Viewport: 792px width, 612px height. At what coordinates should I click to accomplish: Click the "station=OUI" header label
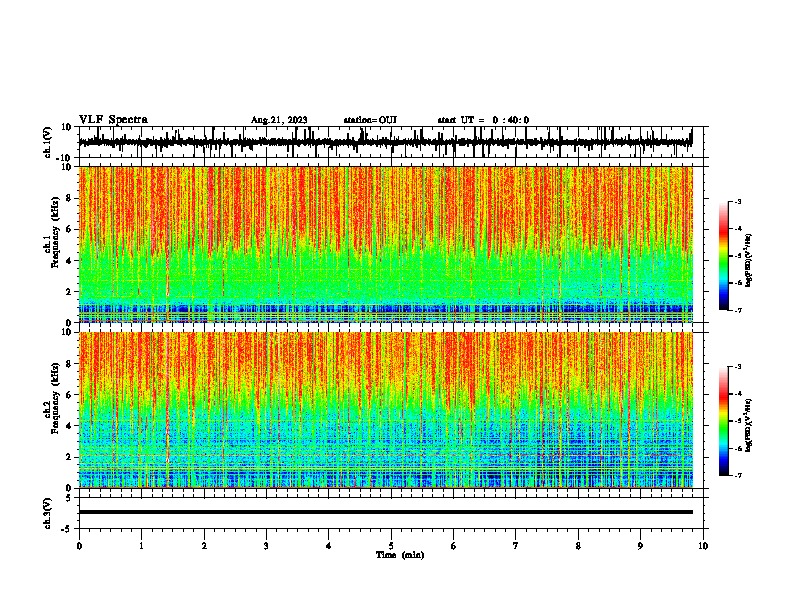[370, 120]
